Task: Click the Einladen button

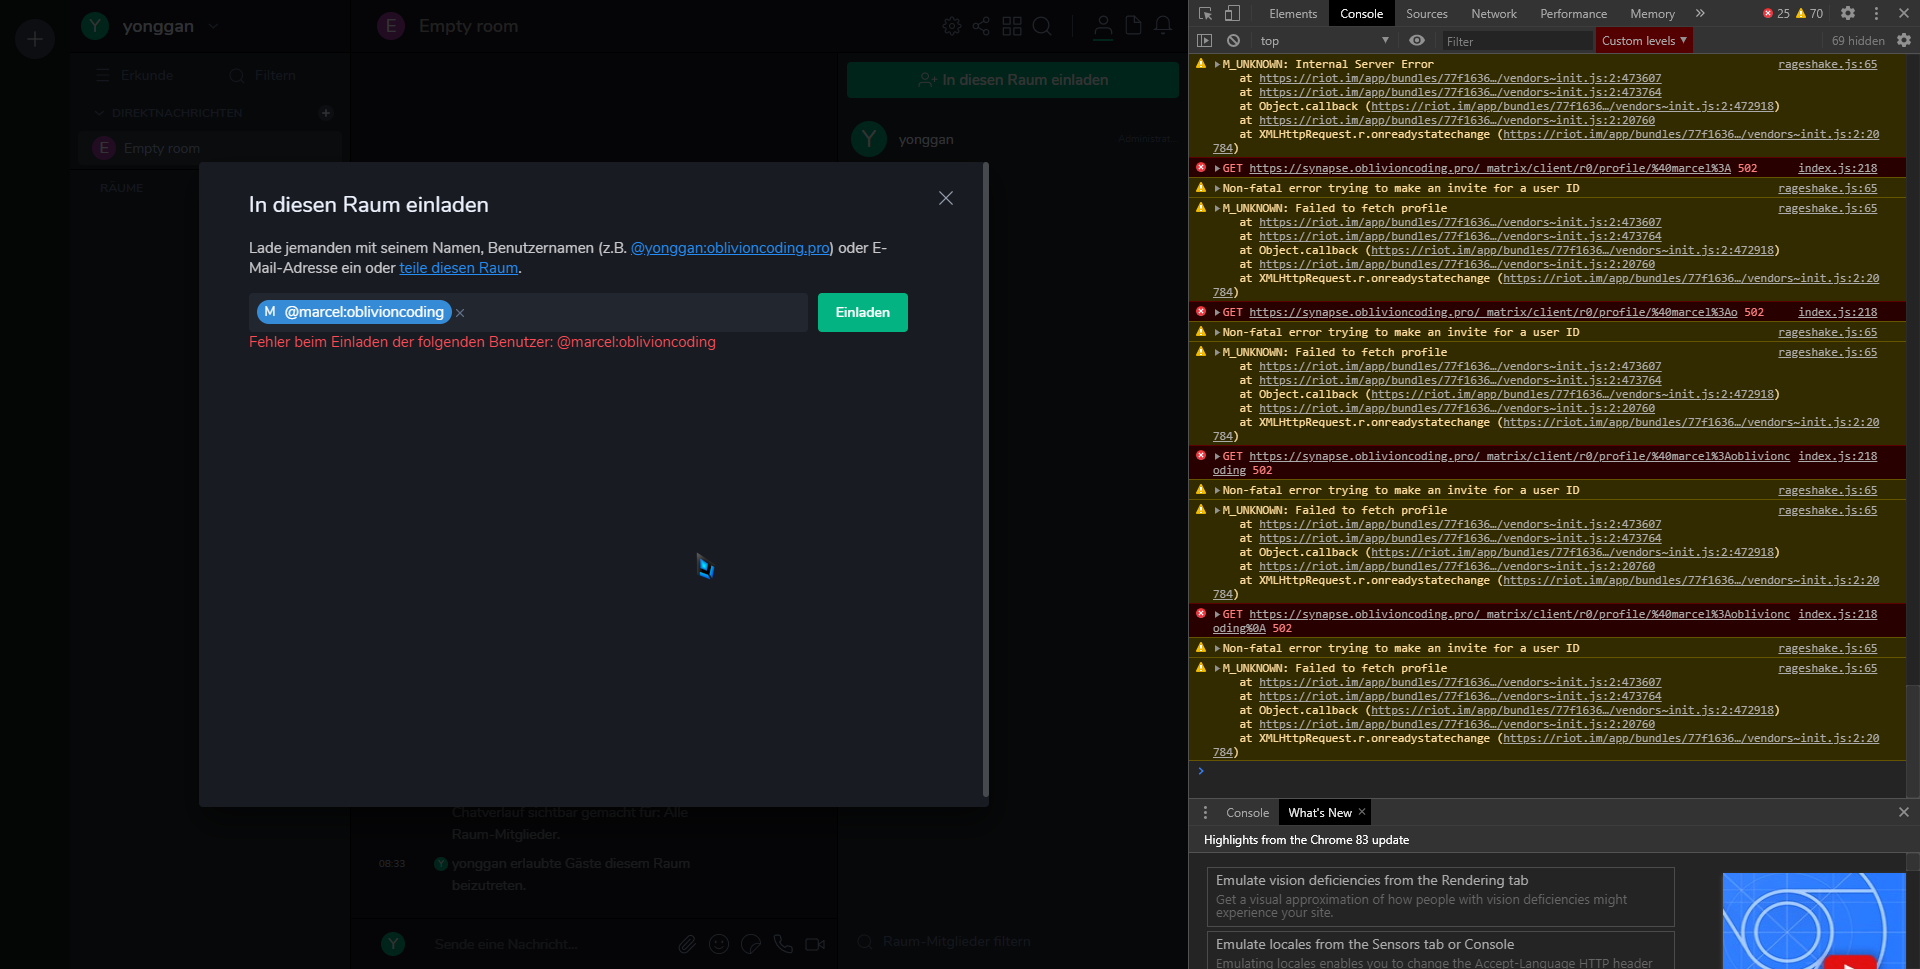Action: pos(862,312)
